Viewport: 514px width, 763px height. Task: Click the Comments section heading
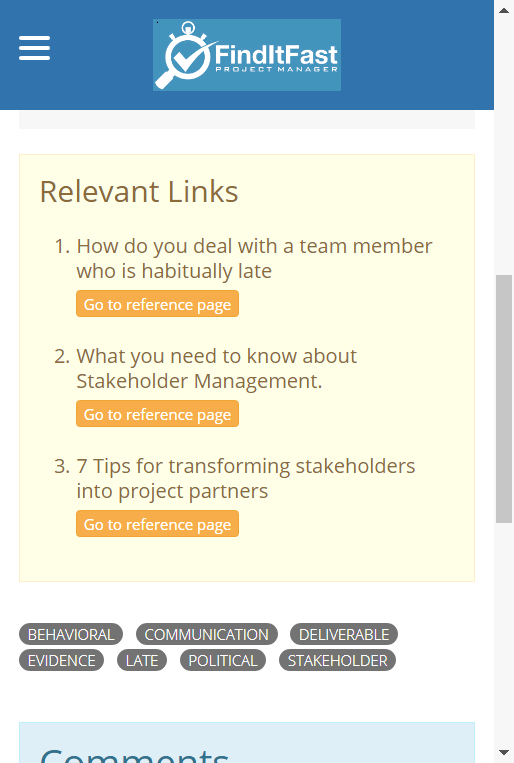pos(134,754)
